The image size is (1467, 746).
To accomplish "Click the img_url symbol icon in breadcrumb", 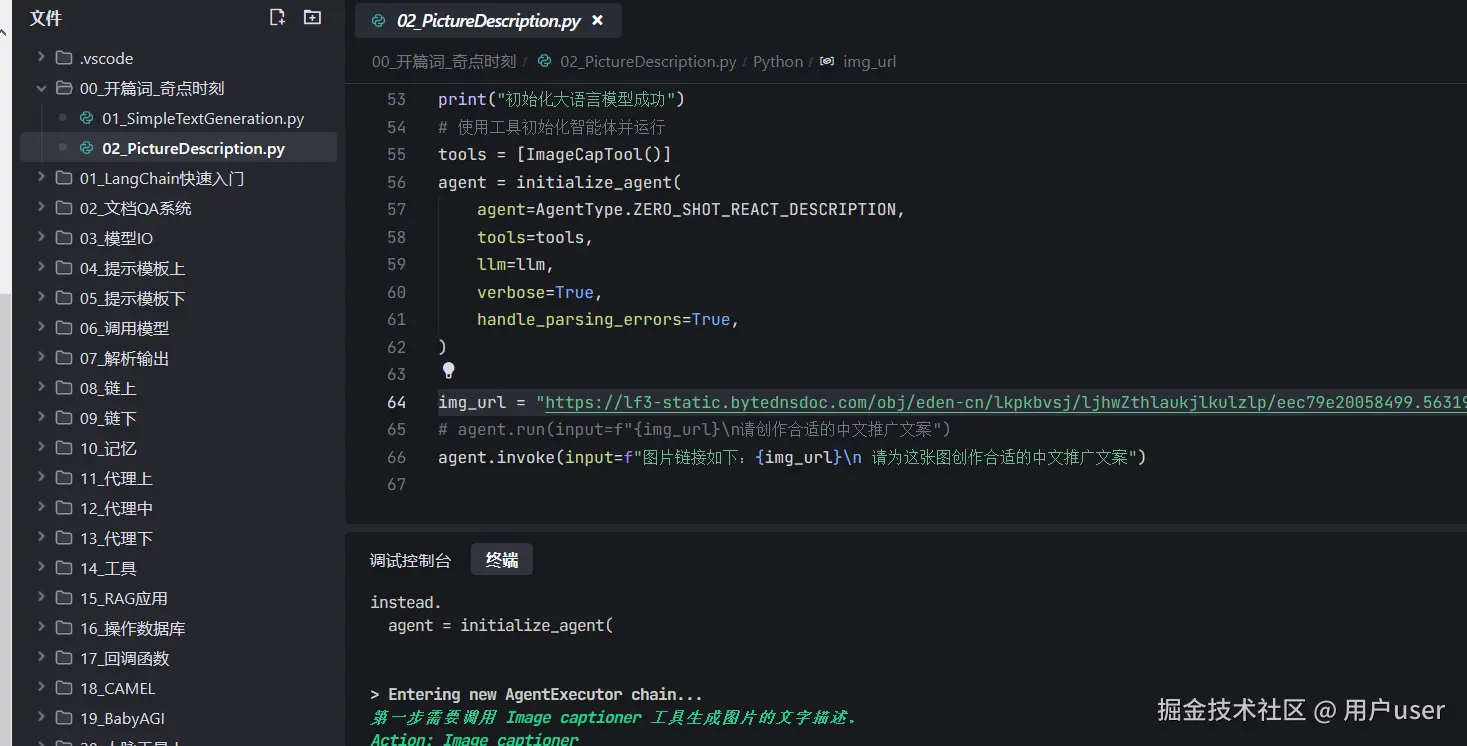I will [827, 62].
